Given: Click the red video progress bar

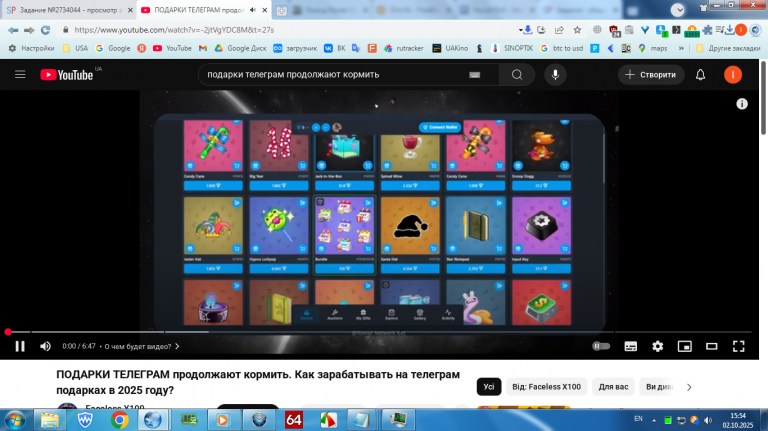Looking at the screenshot, I should [379, 332].
